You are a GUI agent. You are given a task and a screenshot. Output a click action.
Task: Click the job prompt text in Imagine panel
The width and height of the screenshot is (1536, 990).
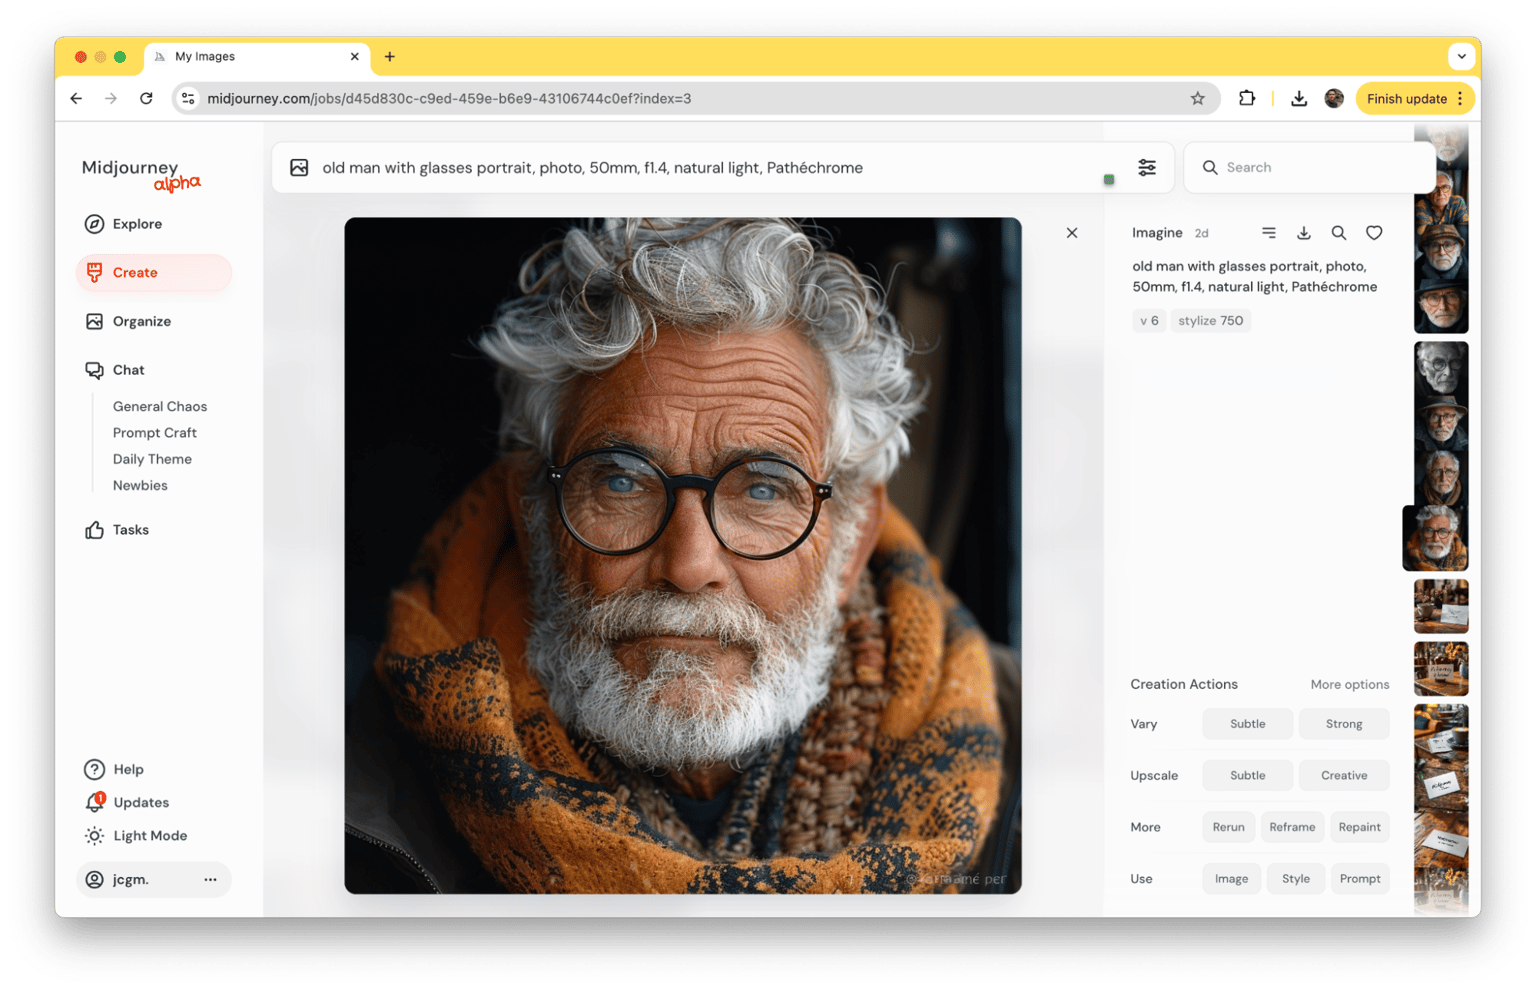coord(1255,277)
